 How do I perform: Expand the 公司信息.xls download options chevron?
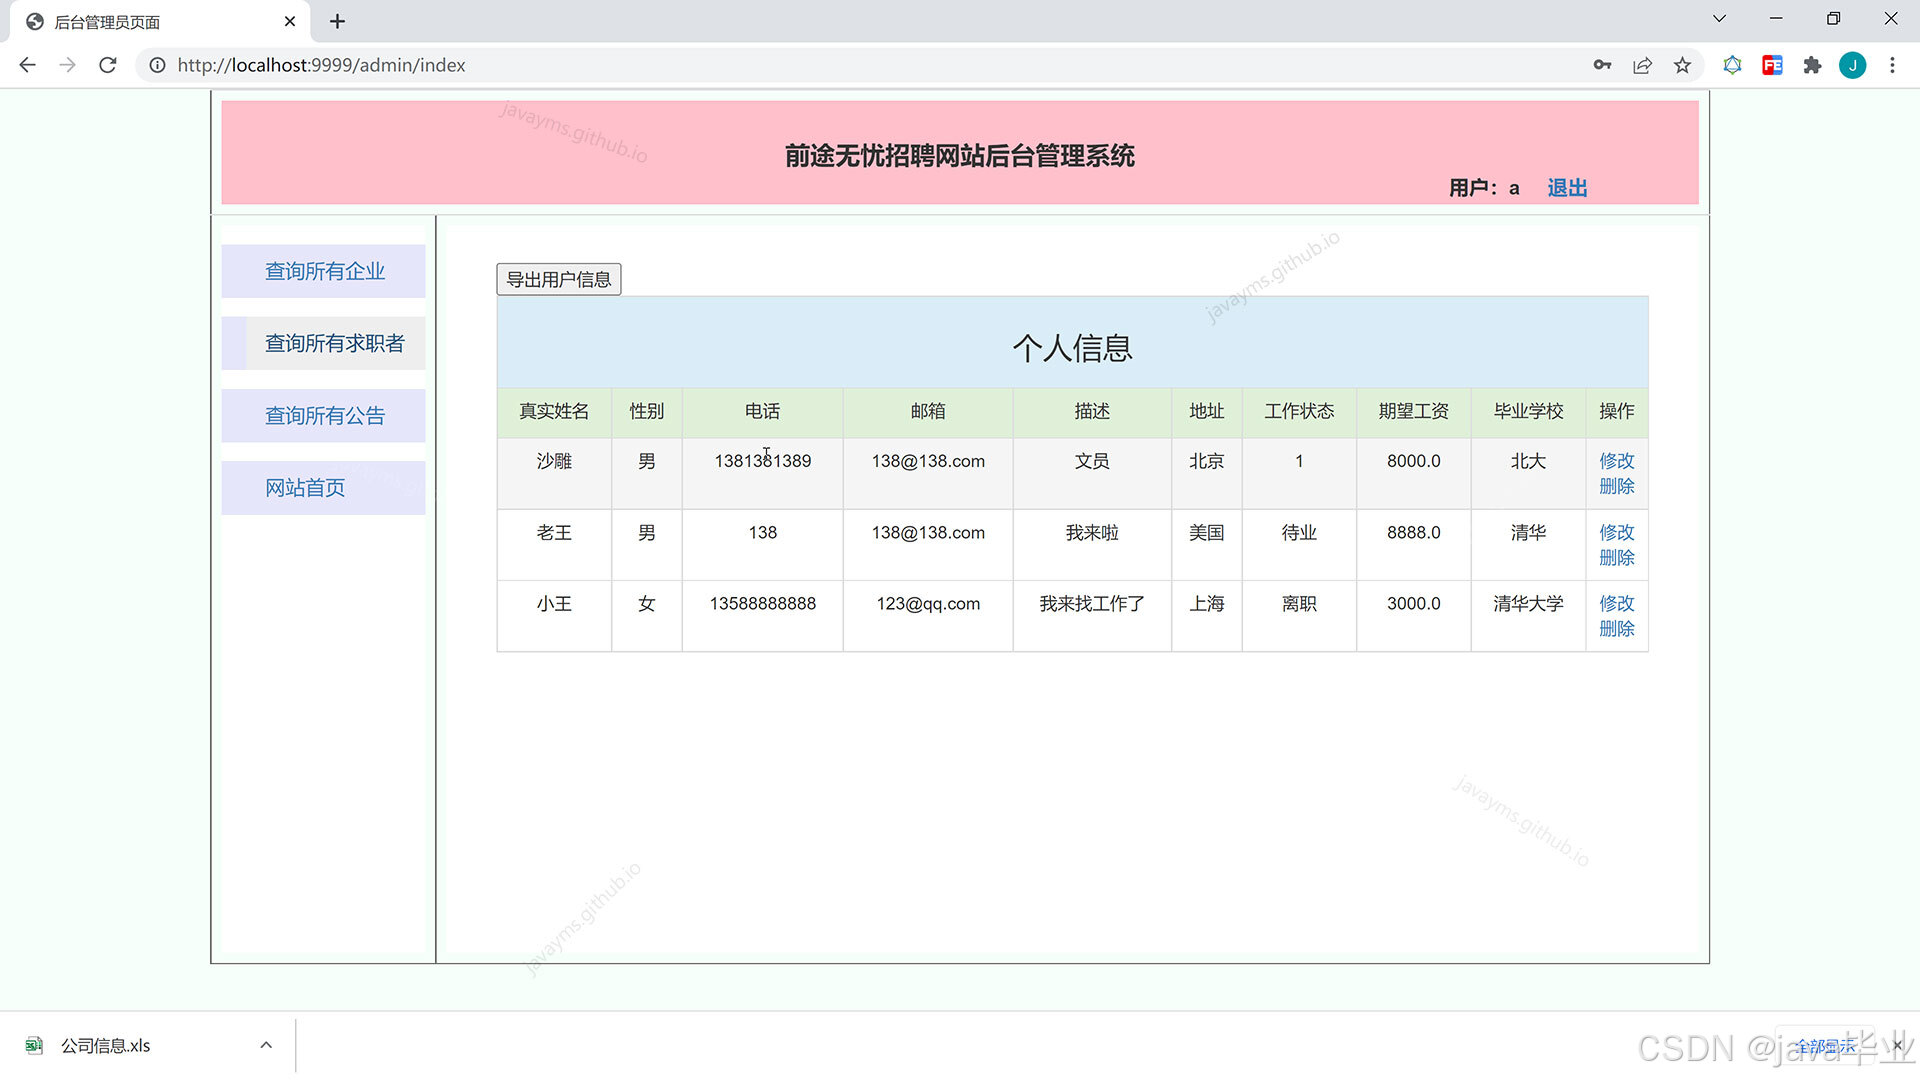(266, 1044)
